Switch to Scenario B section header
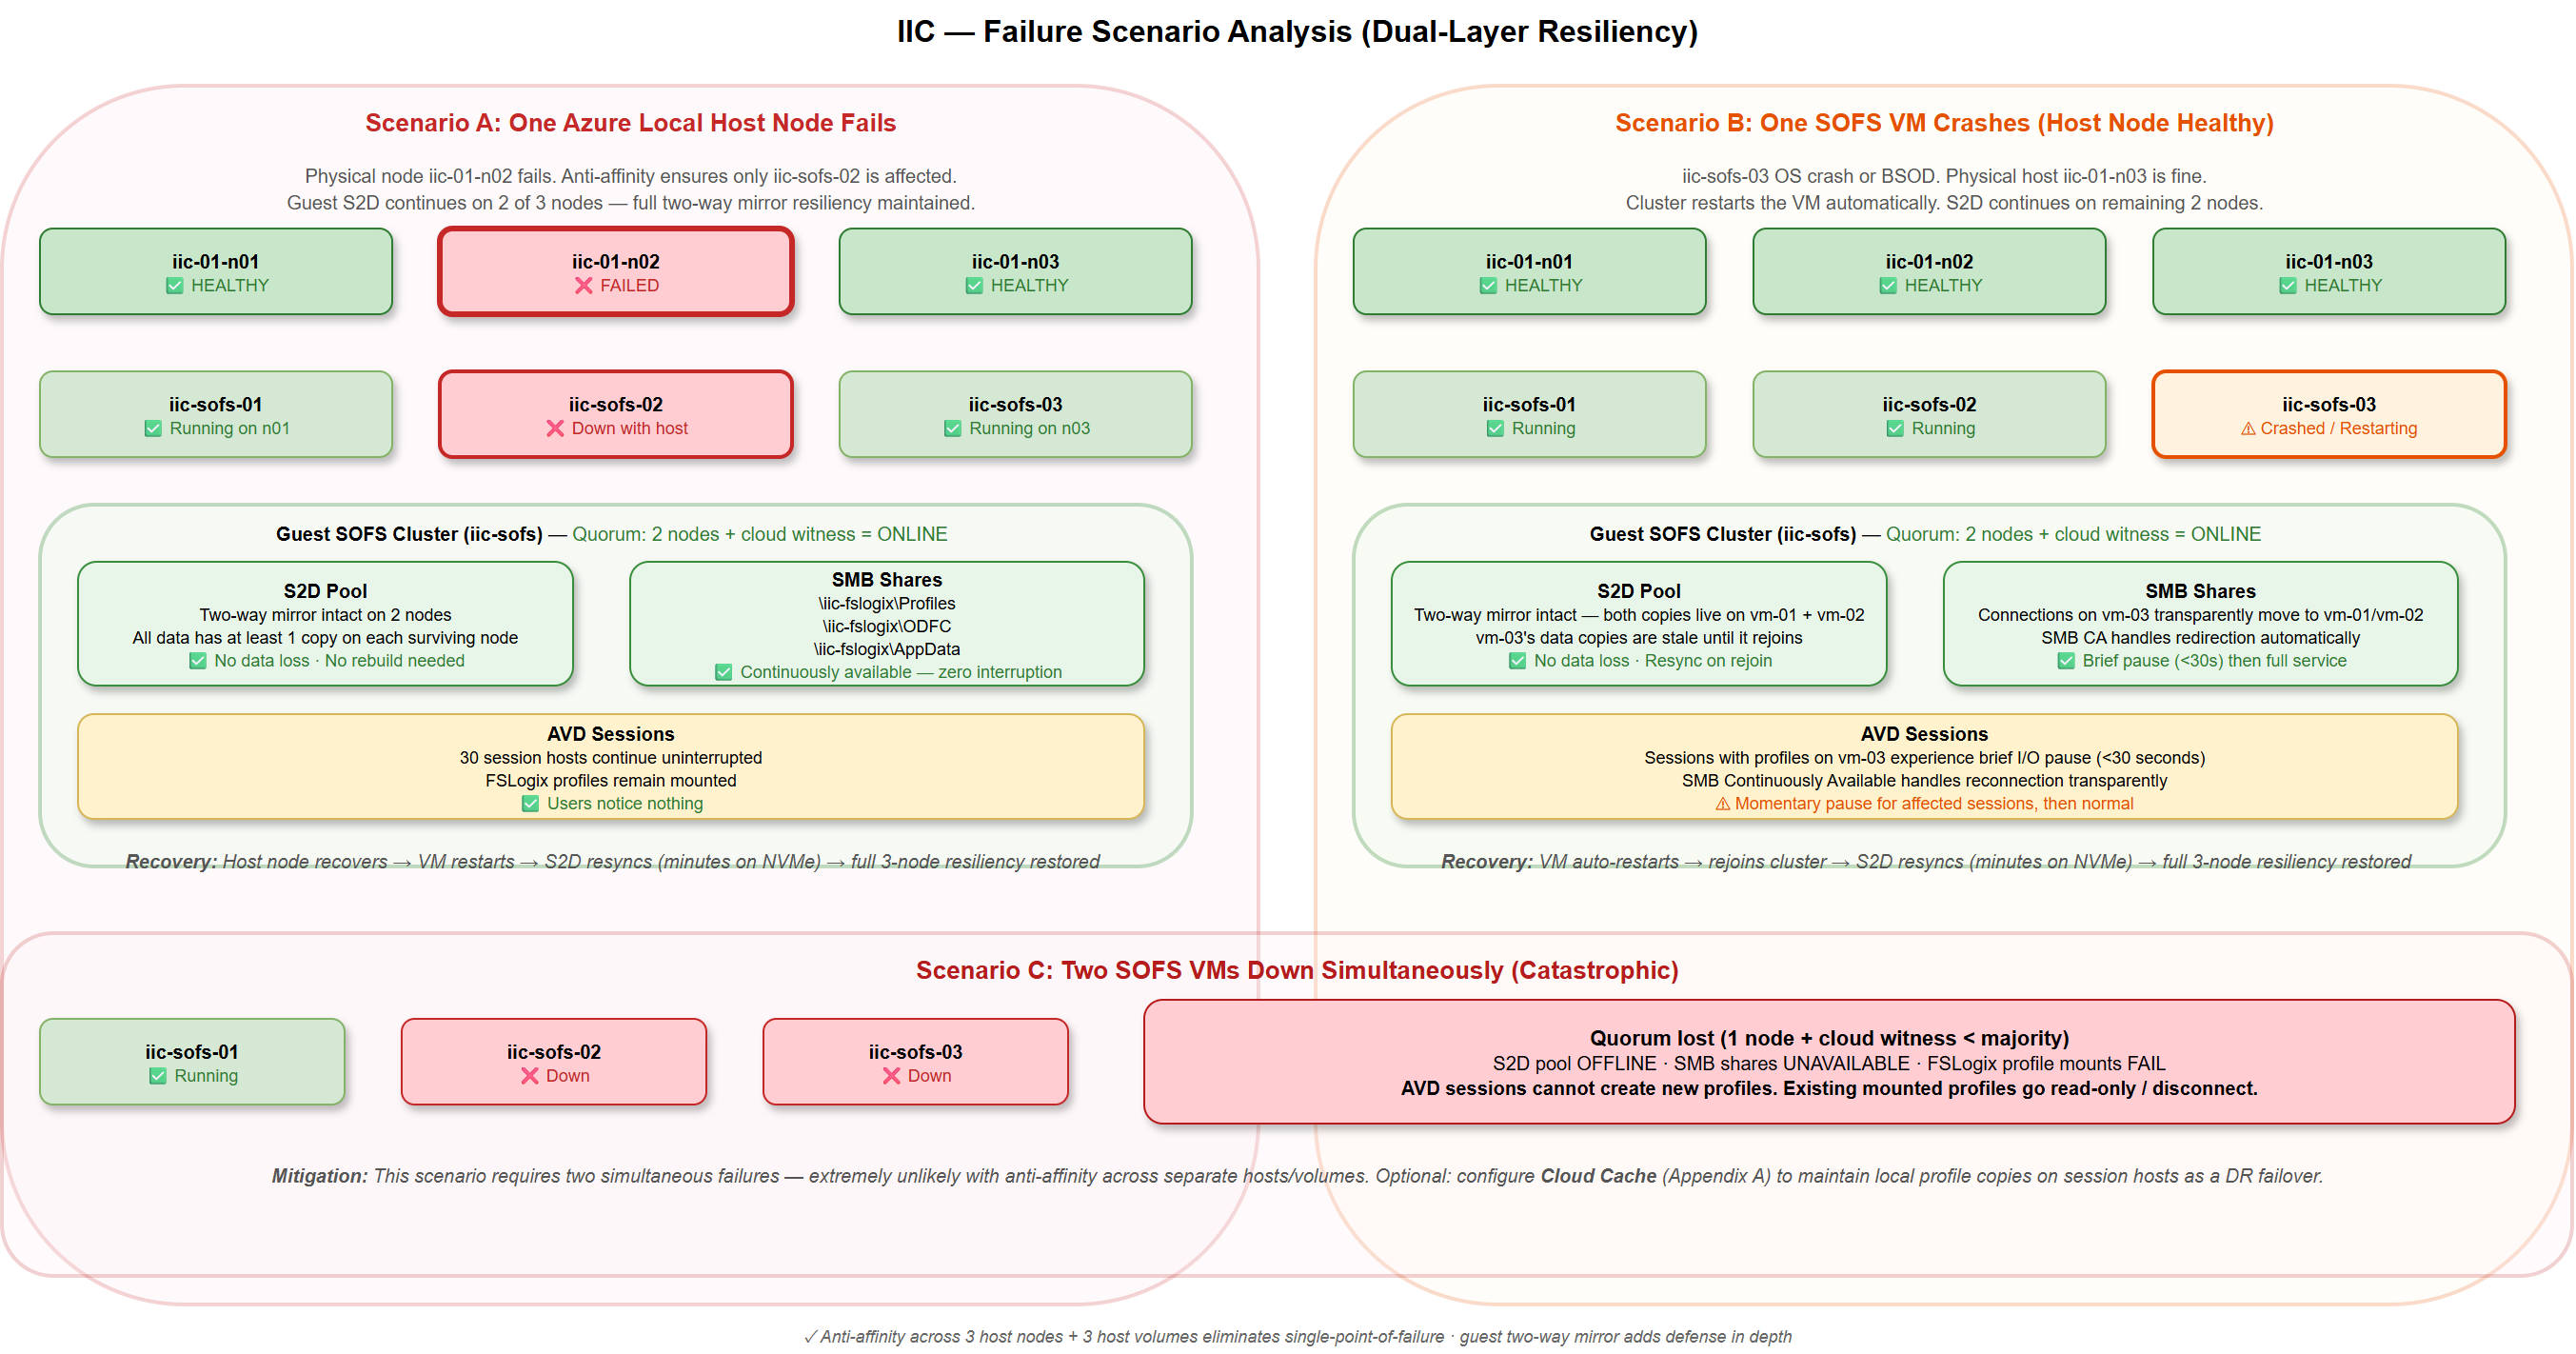 coord(1944,123)
